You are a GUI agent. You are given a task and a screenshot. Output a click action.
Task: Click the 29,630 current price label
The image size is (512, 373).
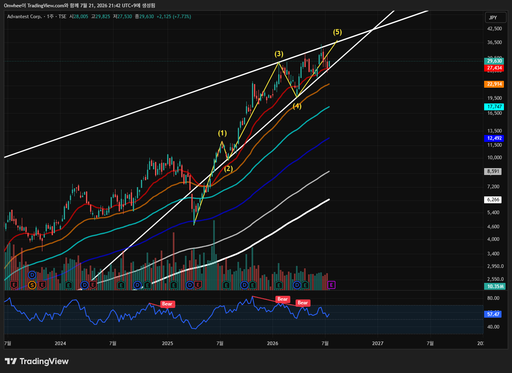pos(494,61)
